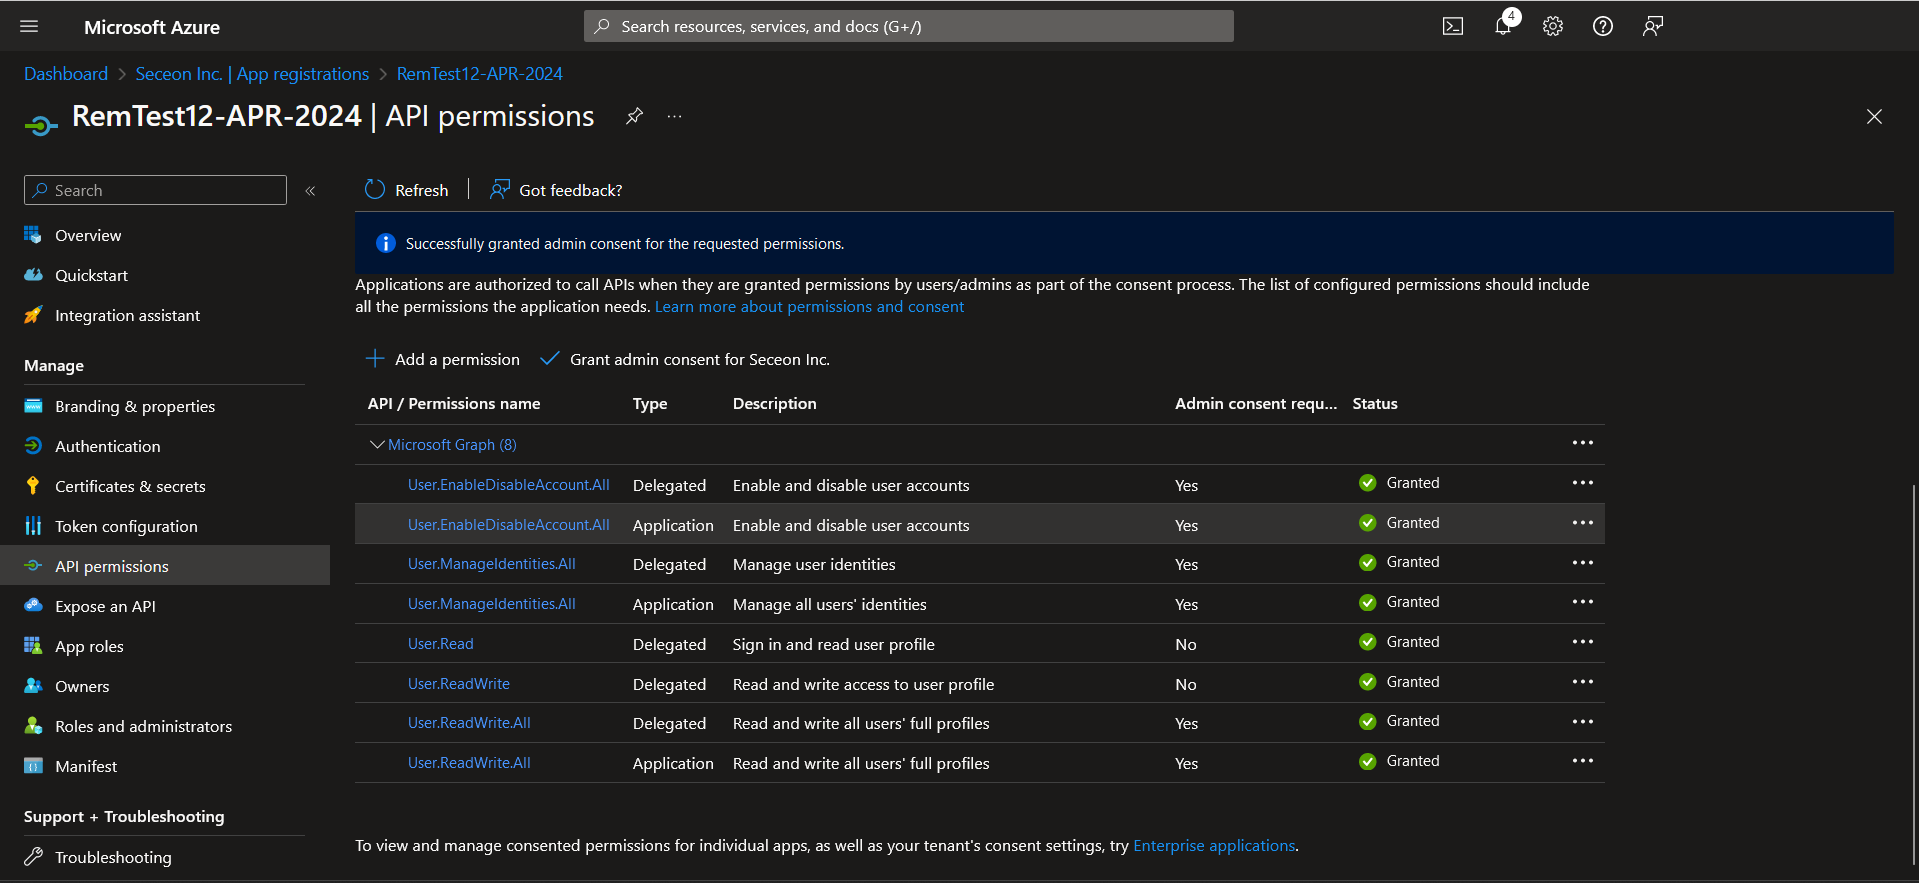The height and width of the screenshot is (883, 1919).
Task: Click RemTest12-APR-2024 breadcrumb
Action: [480, 74]
